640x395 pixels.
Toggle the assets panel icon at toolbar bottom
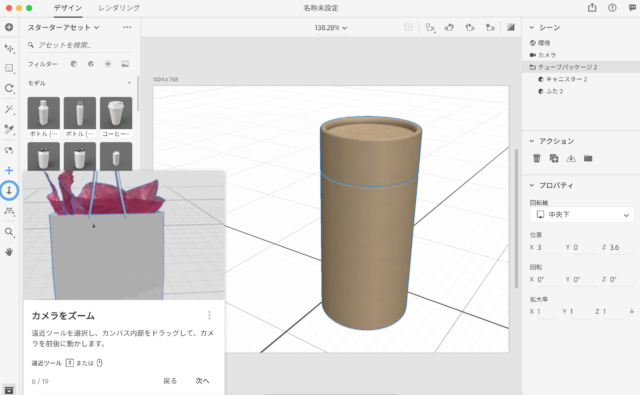coord(9,389)
